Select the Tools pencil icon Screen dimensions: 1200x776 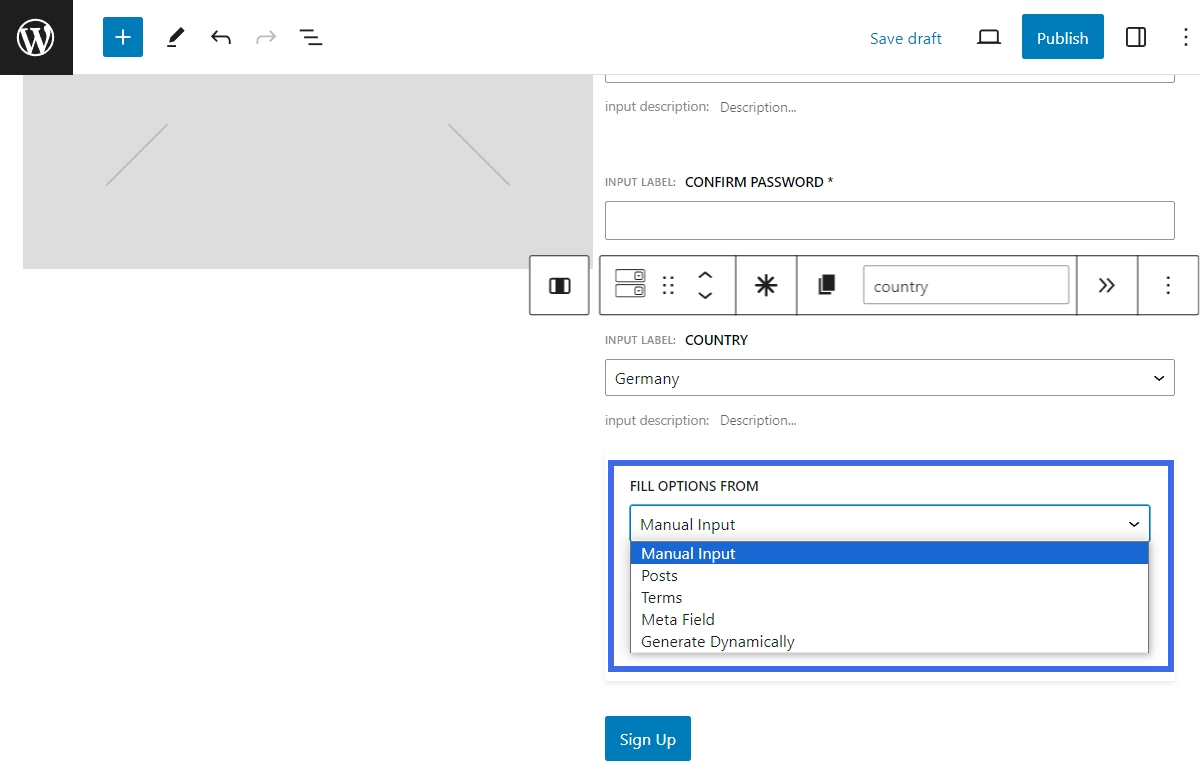click(x=176, y=37)
